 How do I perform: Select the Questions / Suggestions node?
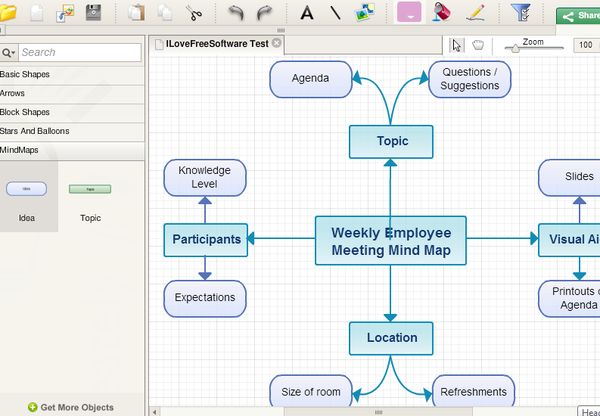pyautogui.click(x=470, y=79)
